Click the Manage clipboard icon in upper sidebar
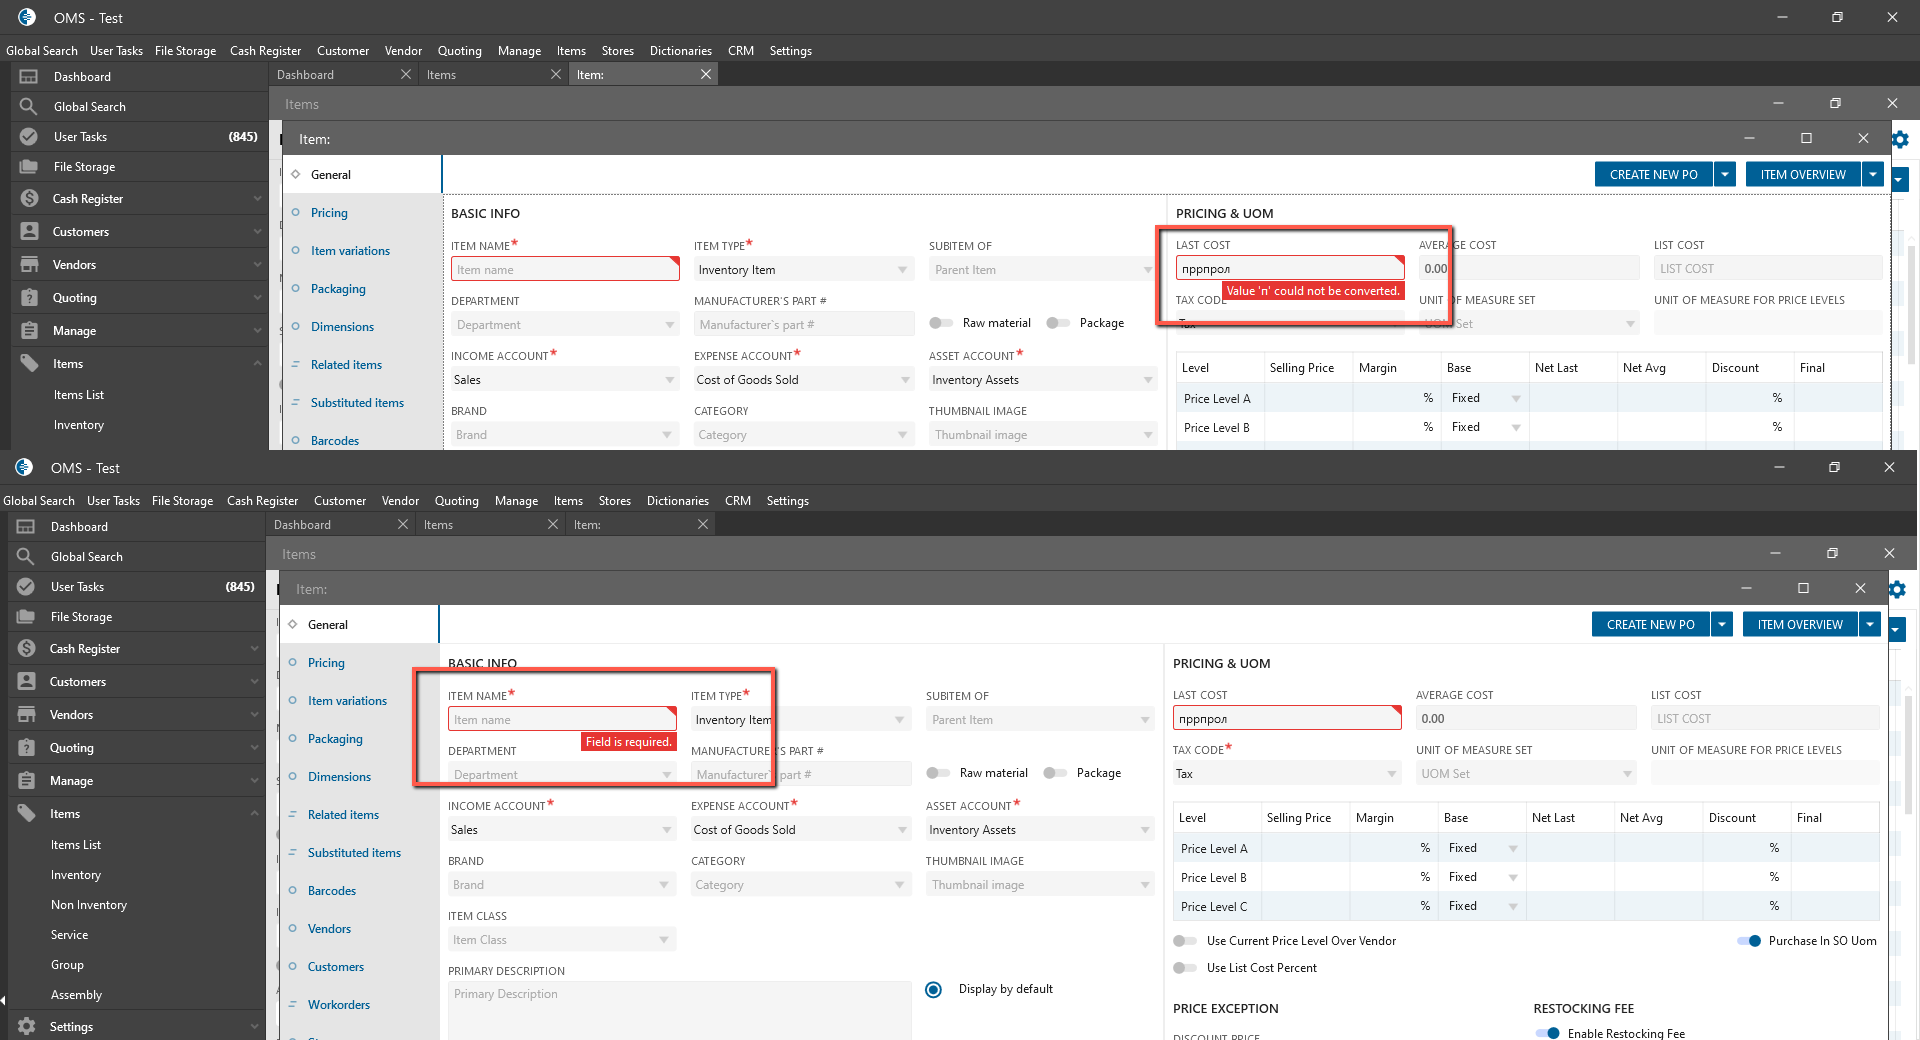Image resolution: width=1920 pixels, height=1040 pixels. pos(29,331)
